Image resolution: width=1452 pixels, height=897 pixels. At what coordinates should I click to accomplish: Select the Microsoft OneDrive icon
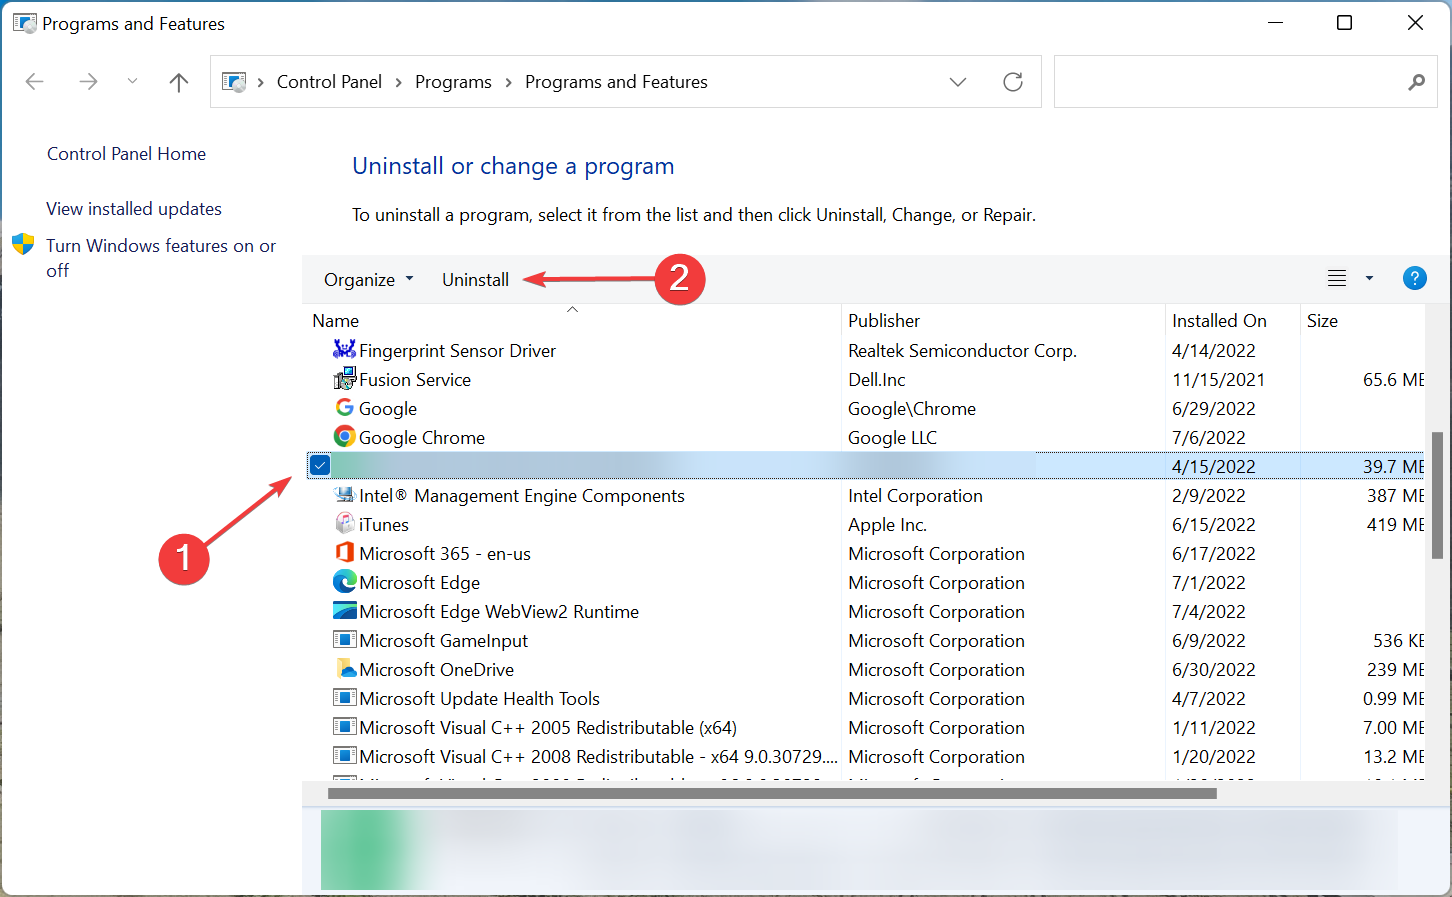tap(345, 669)
